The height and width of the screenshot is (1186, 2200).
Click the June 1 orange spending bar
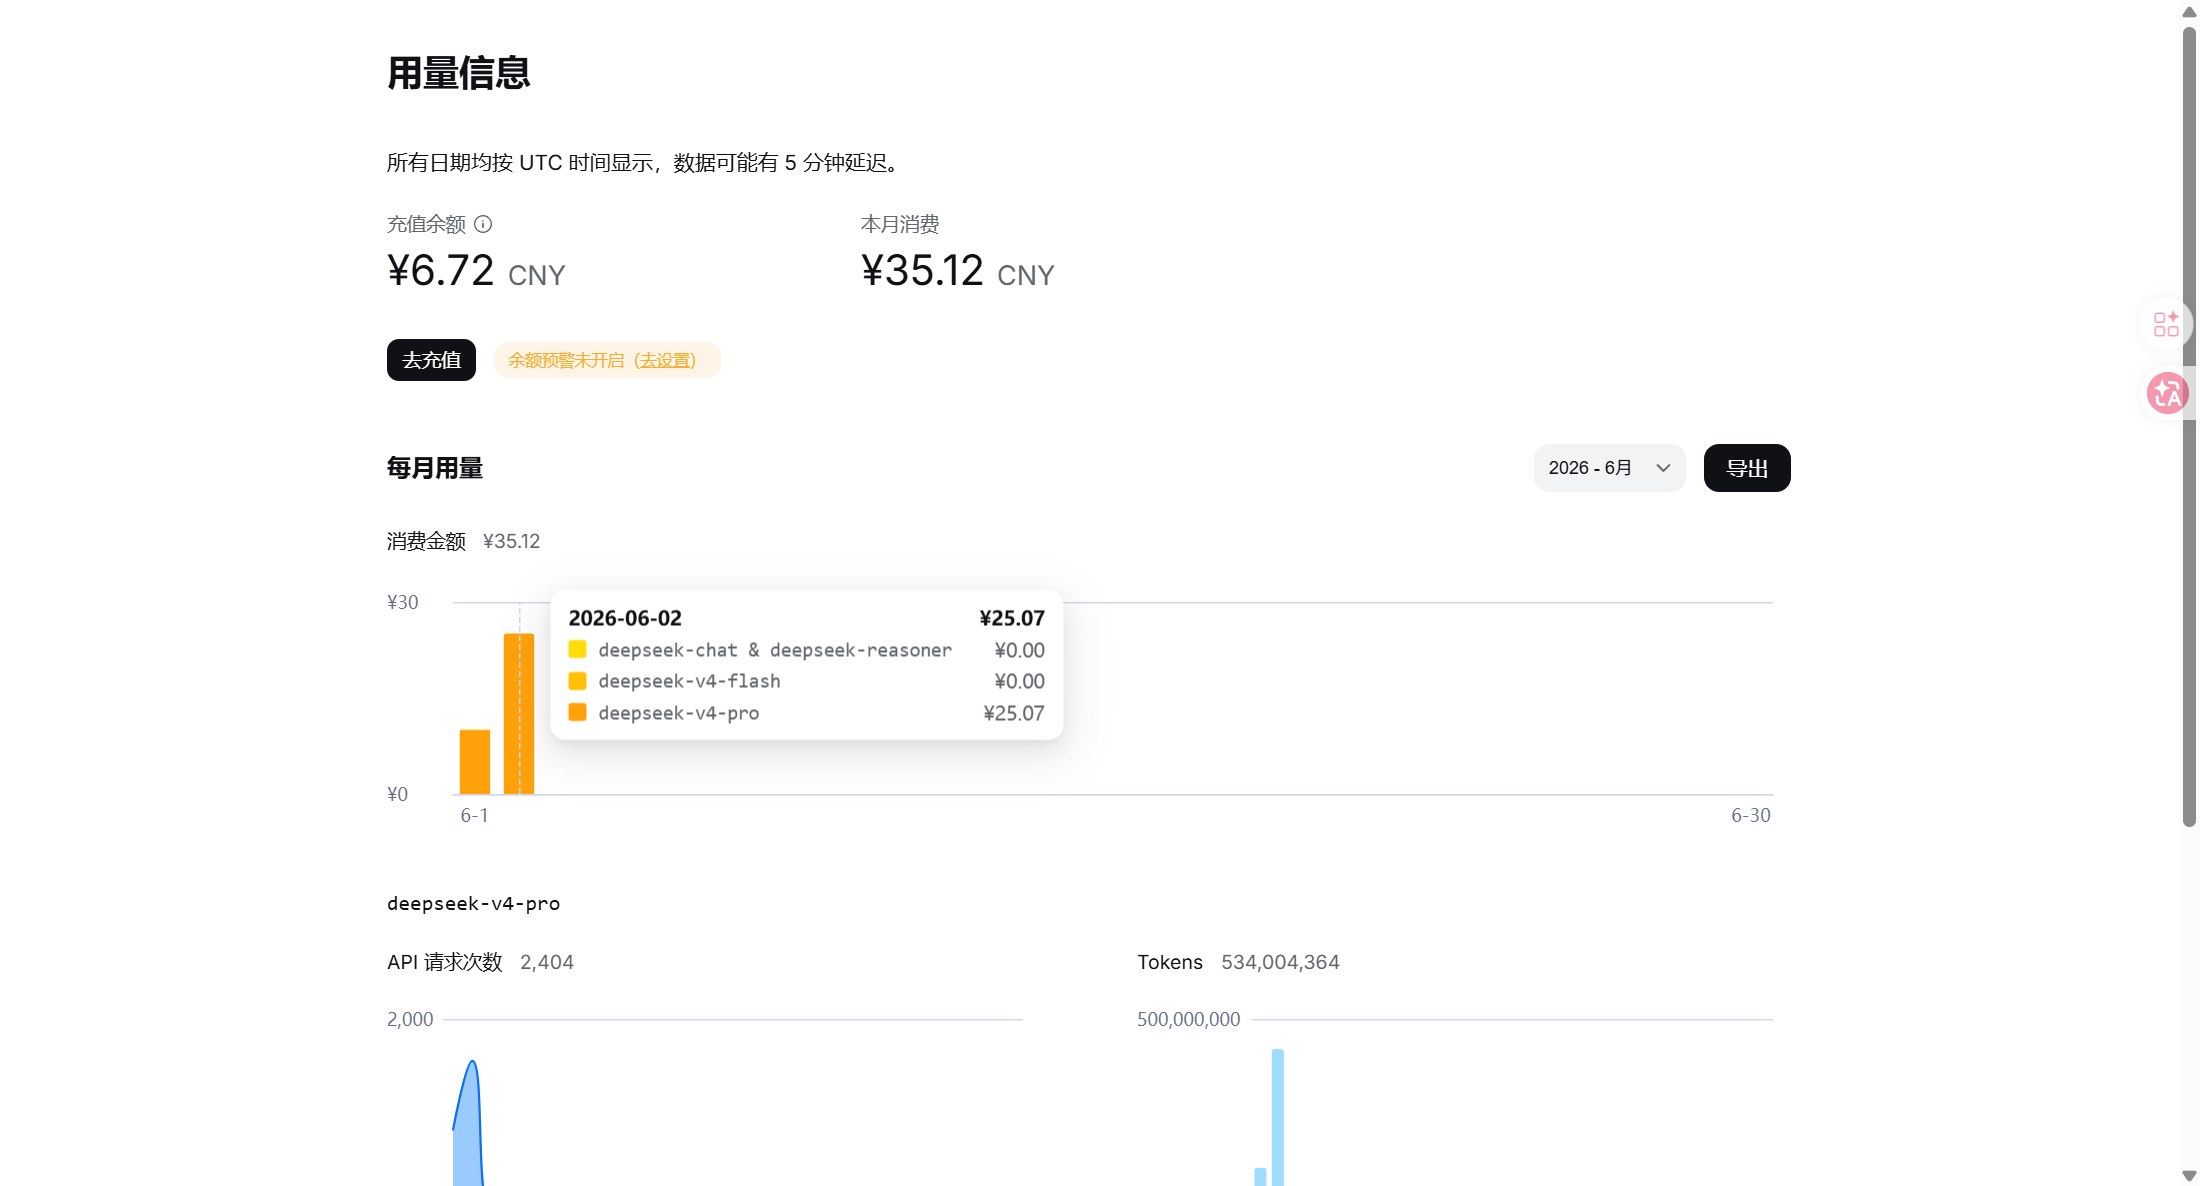pos(475,762)
